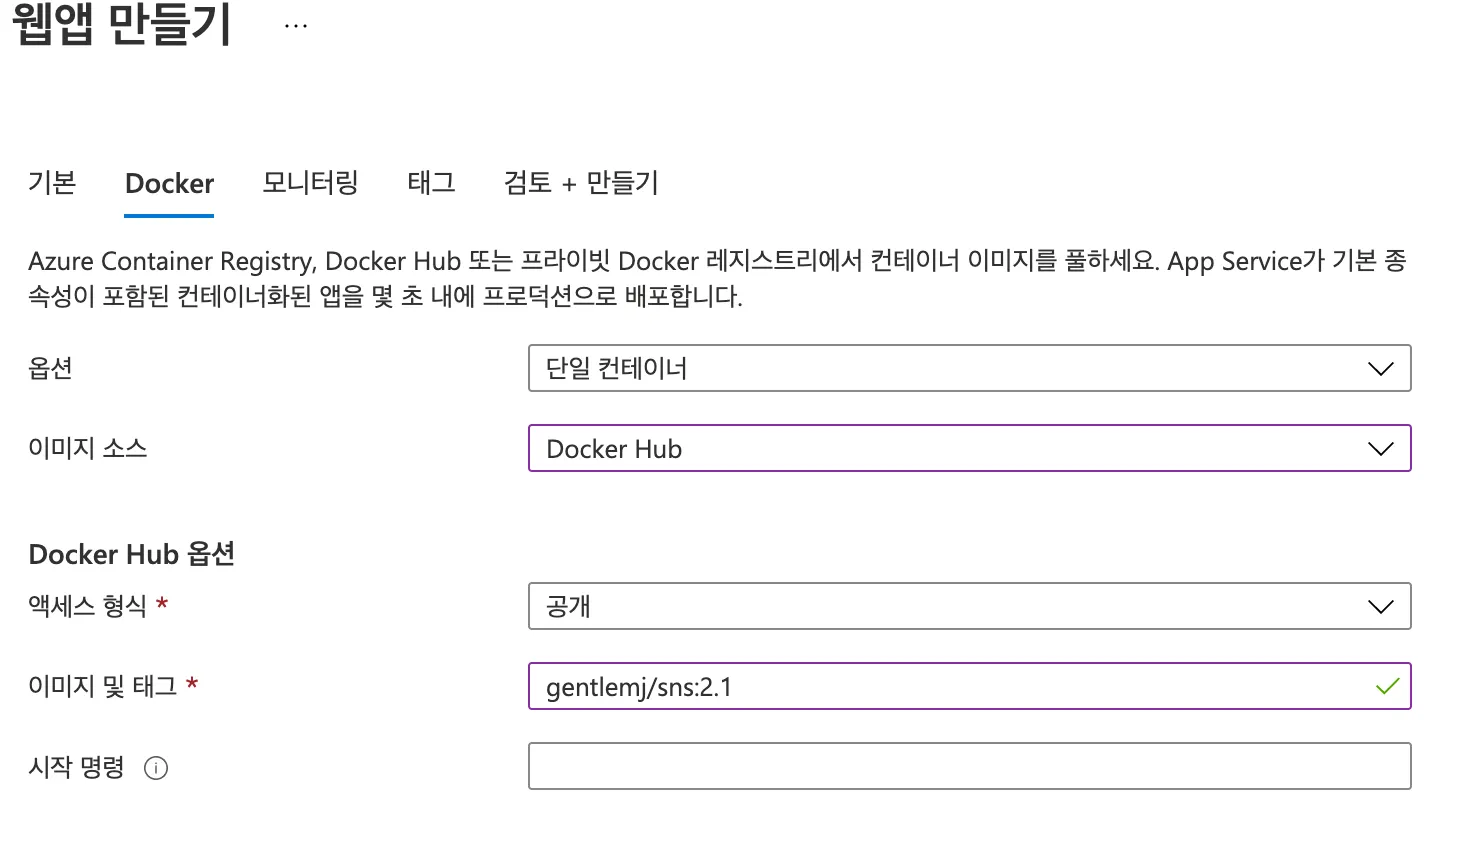The height and width of the screenshot is (848, 1476).
Task: Click the green validation checkmark in image field
Action: coord(1387,687)
